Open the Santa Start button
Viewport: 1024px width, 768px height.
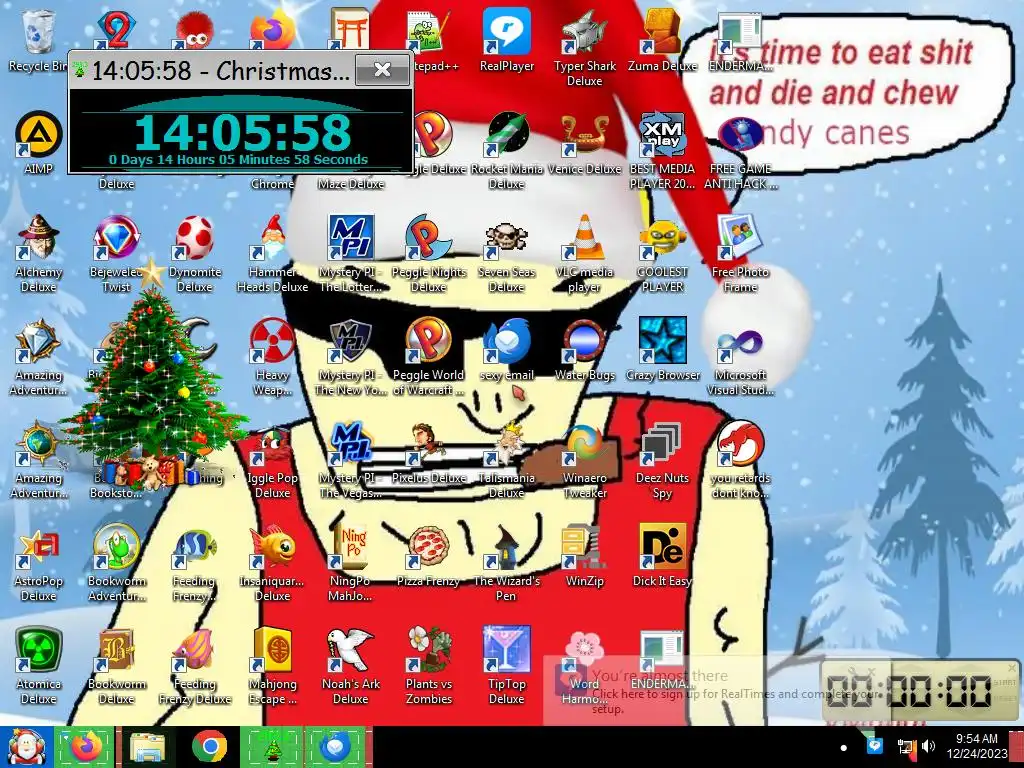click(26, 747)
